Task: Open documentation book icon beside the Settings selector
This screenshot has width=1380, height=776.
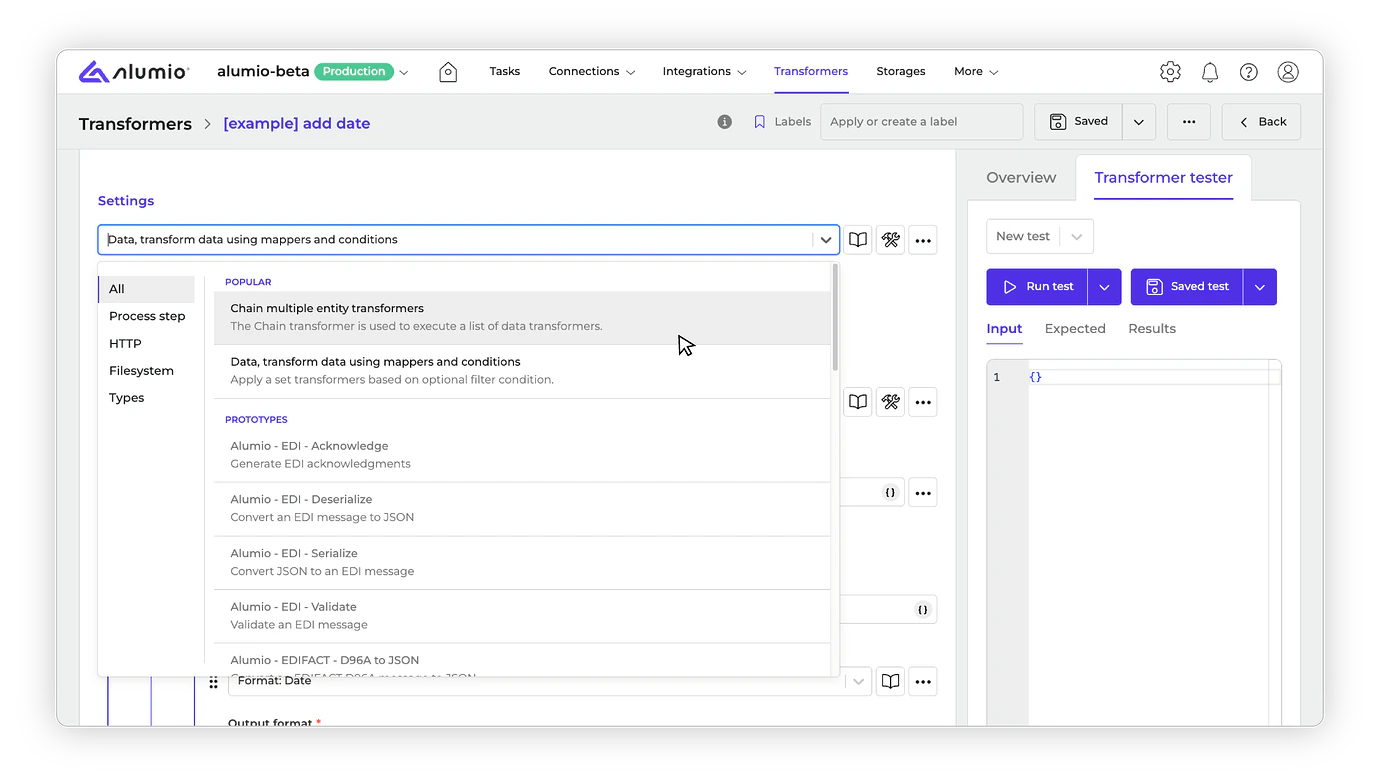Action: [858, 240]
